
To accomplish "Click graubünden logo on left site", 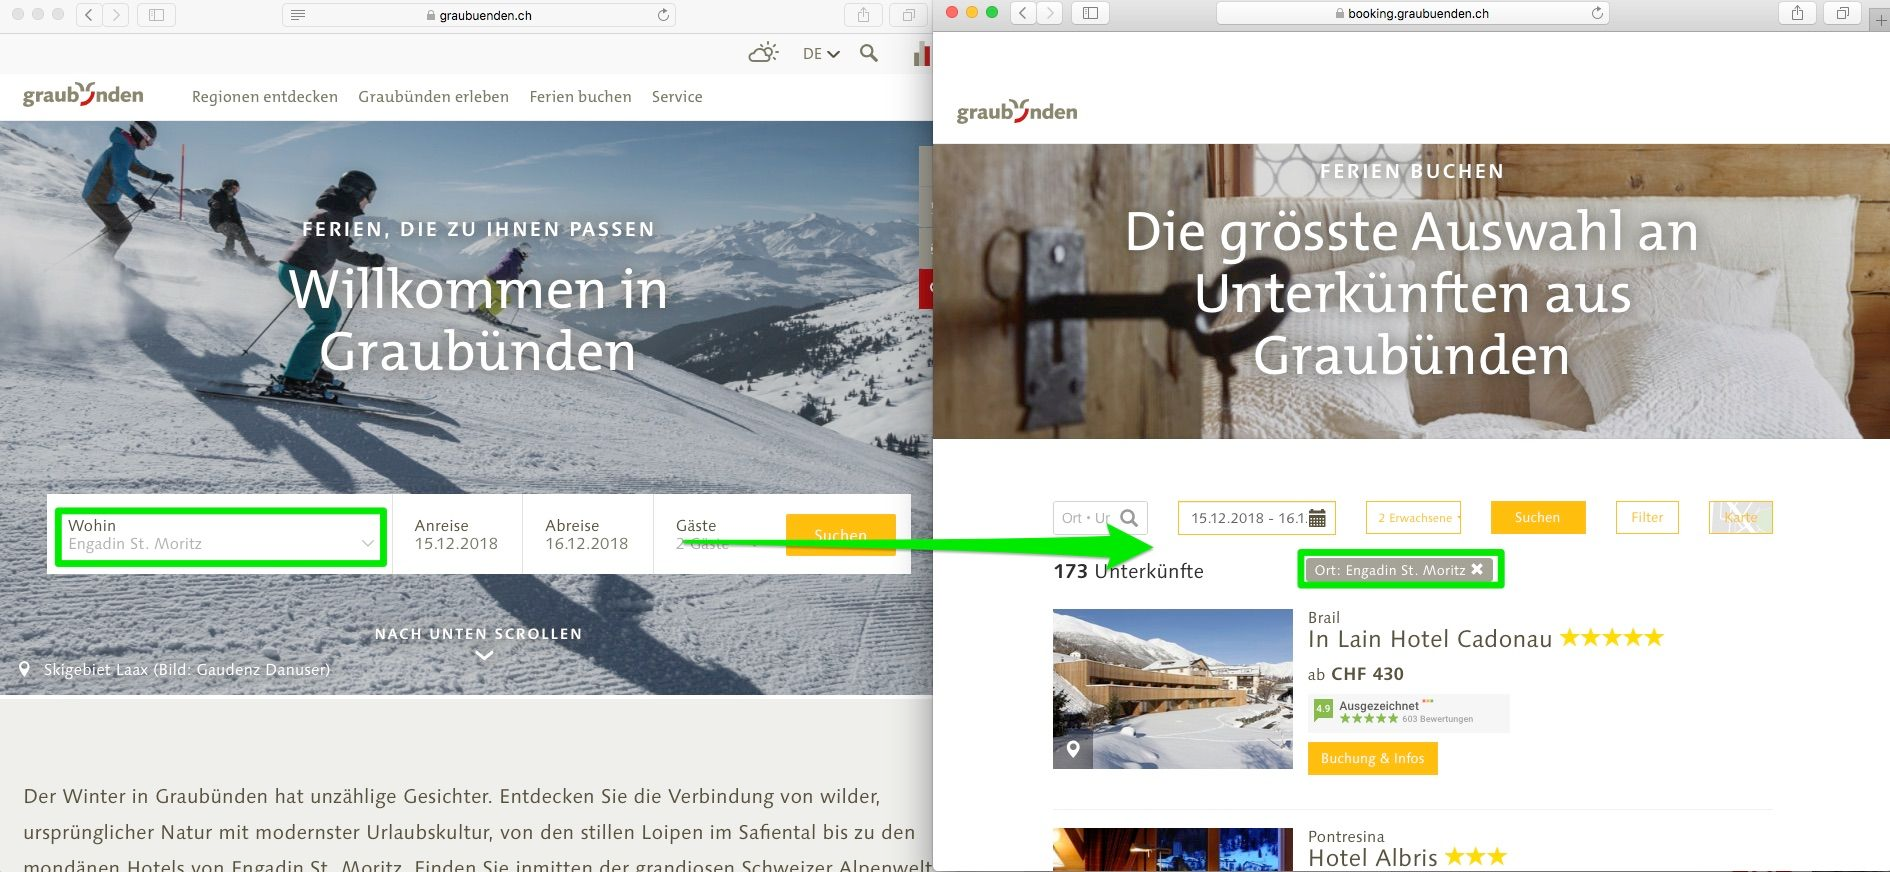I will [x=83, y=95].
